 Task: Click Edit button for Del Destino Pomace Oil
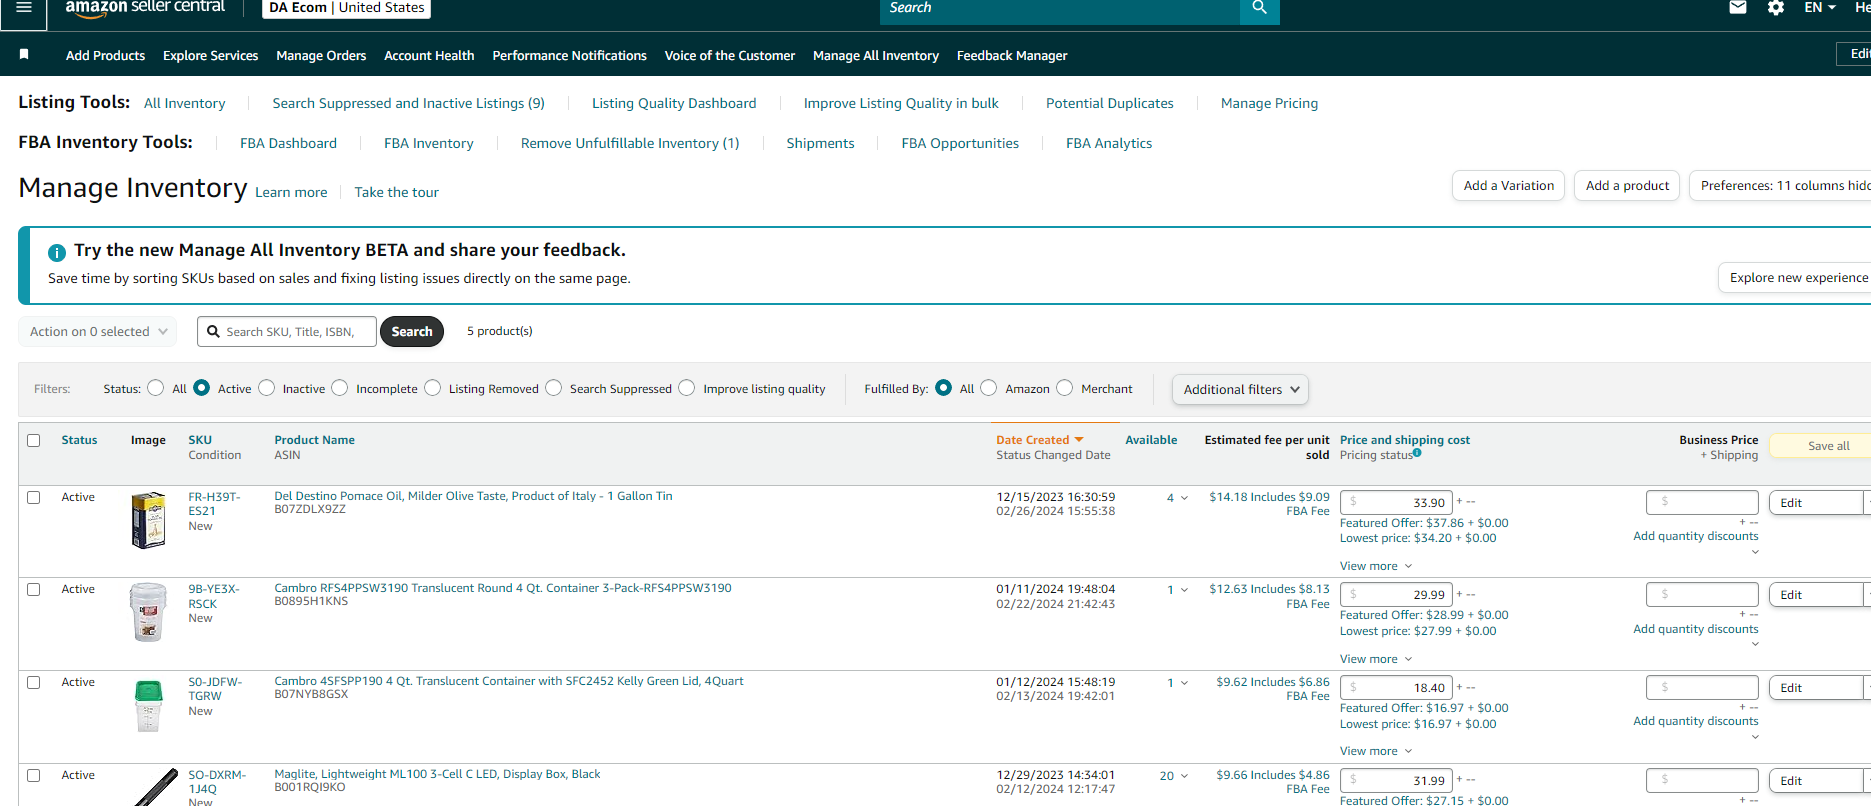(x=1816, y=503)
